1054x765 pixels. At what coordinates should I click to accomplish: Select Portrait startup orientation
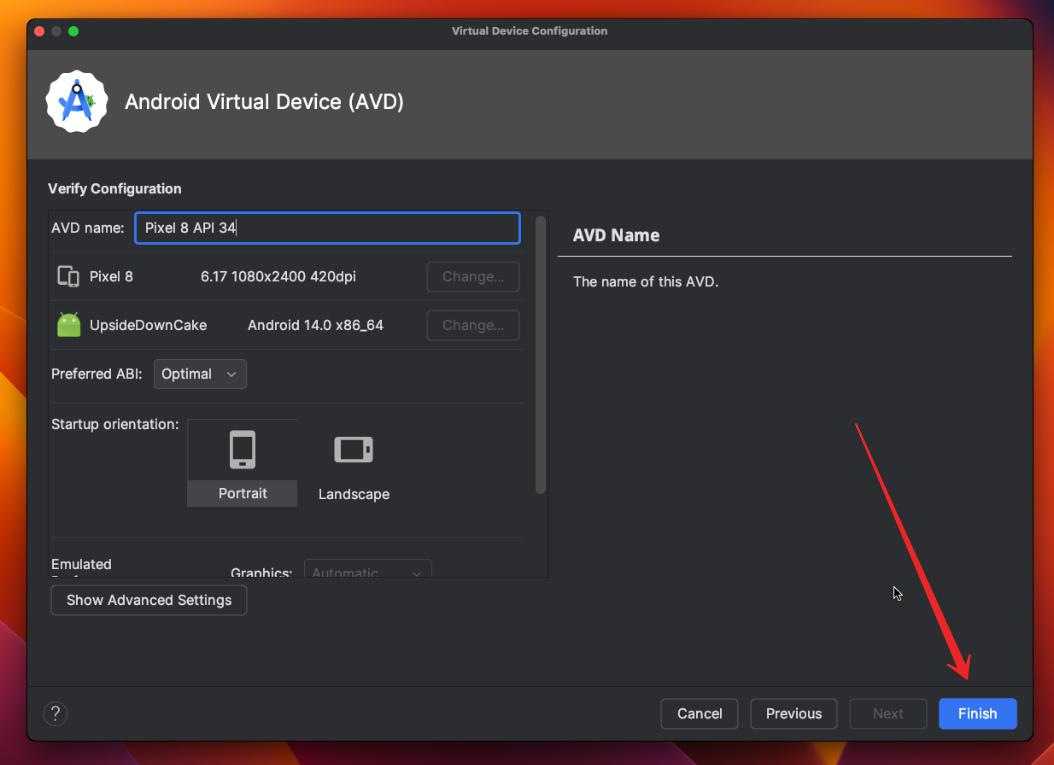242,463
